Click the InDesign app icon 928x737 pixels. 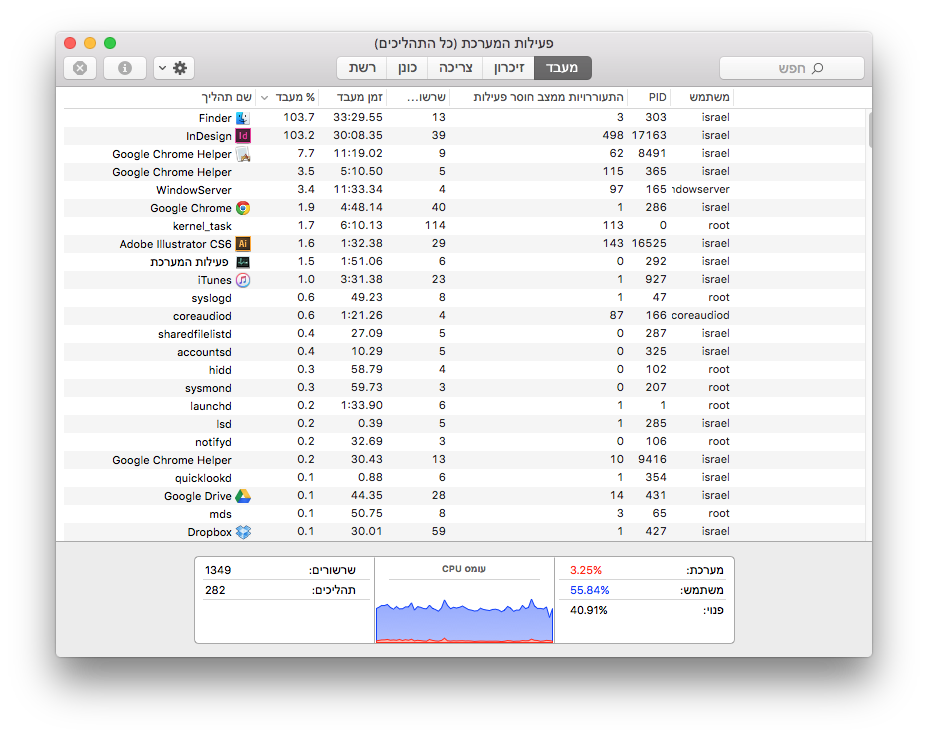[243, 136]
